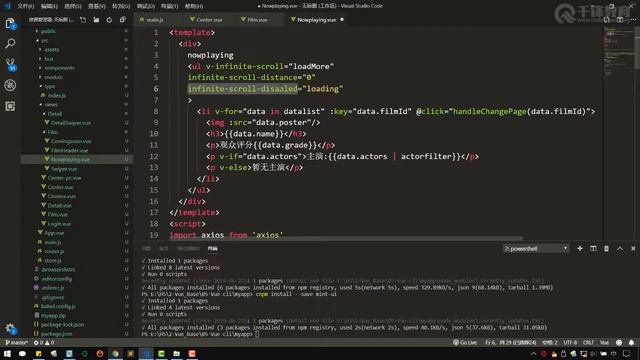Image resolution: width=640 pixels, height=360 pixels.
Task: Refresh the Explorer file tree
Action: 109,20
